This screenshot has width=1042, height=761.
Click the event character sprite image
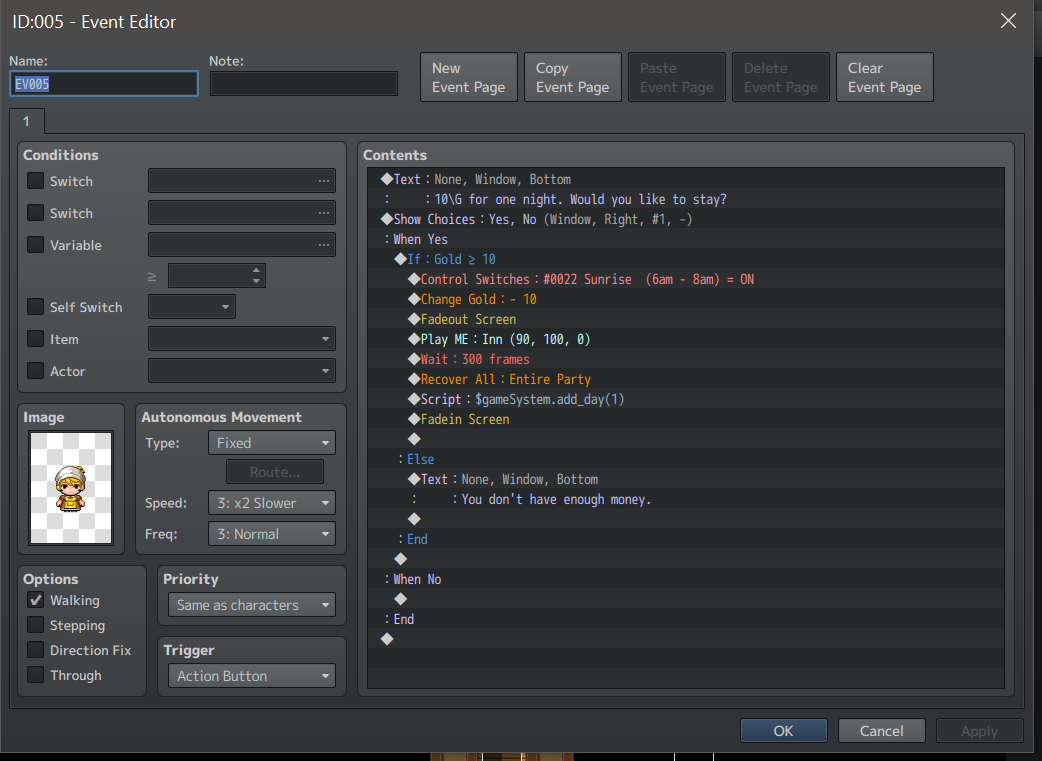(x=71, y=487)
